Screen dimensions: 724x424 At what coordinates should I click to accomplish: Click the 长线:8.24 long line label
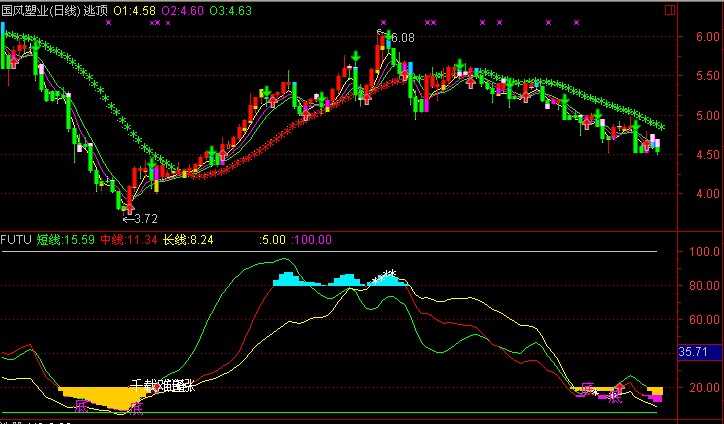tap(187, 240)
